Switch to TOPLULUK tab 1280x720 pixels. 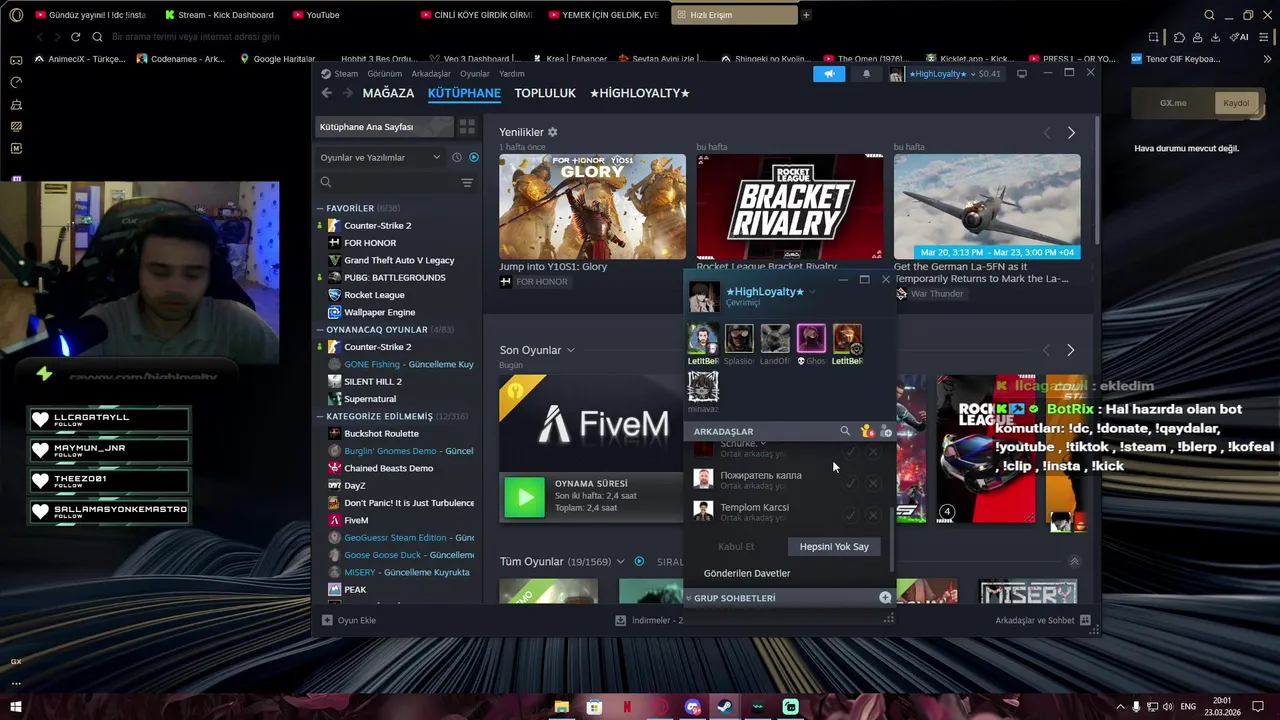pyautogui.click(x=545, y=93)
